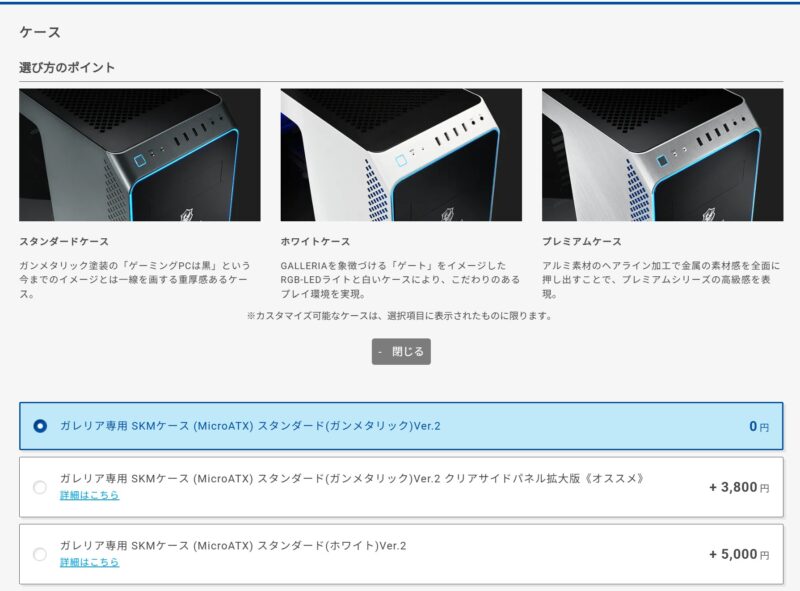Select the クリアサイドパネル拡大版 case radio button

tap(40, 487)
